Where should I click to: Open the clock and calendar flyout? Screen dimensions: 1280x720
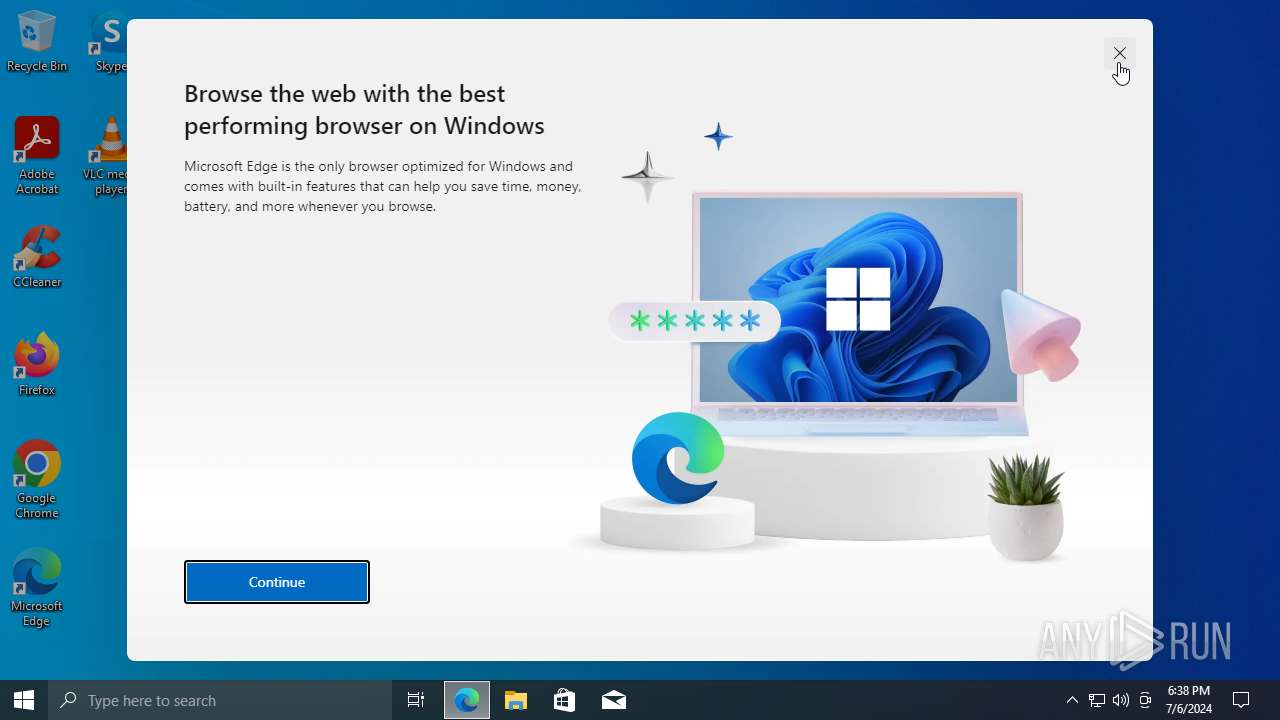(x=1189, y=700)
